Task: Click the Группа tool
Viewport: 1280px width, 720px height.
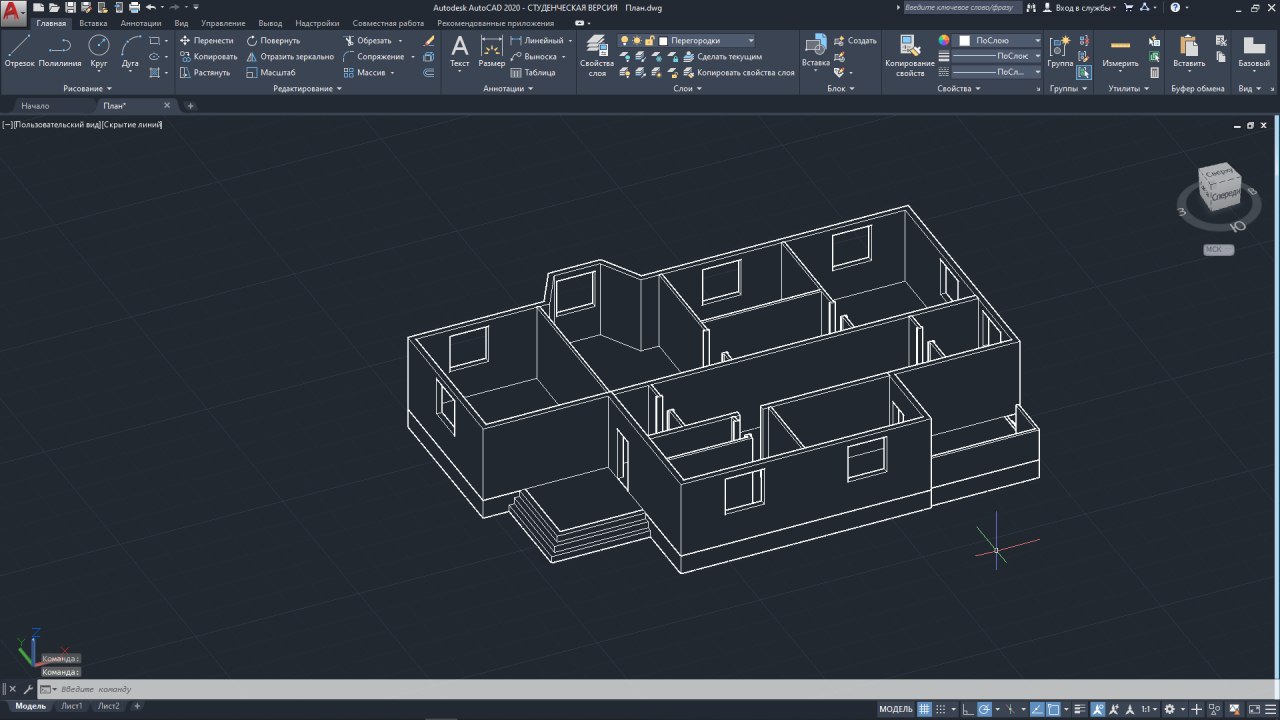Action: point(1060,52)
